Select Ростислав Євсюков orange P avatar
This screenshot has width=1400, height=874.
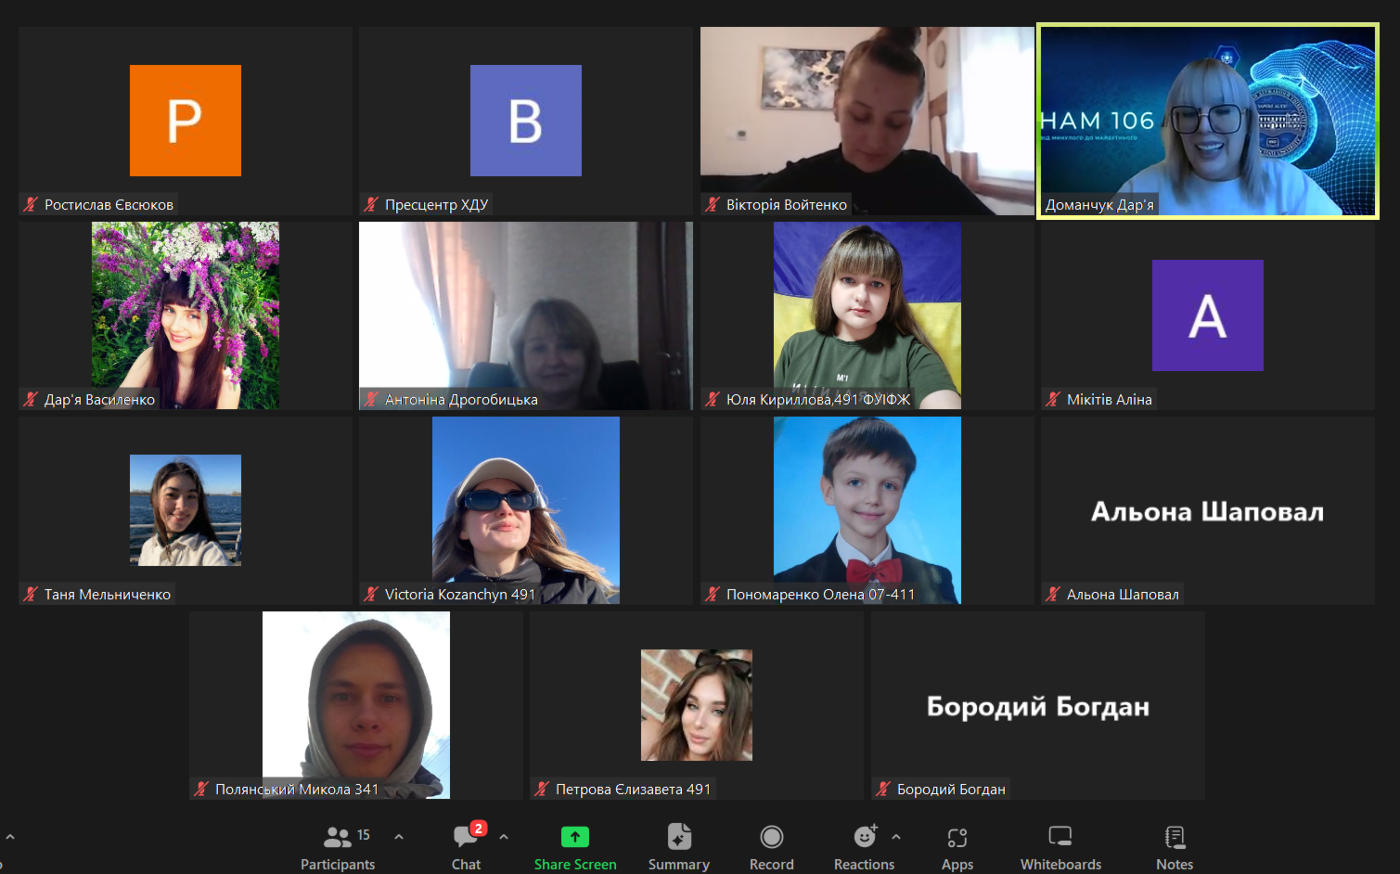pyautogui.click(x=185, y=120)
